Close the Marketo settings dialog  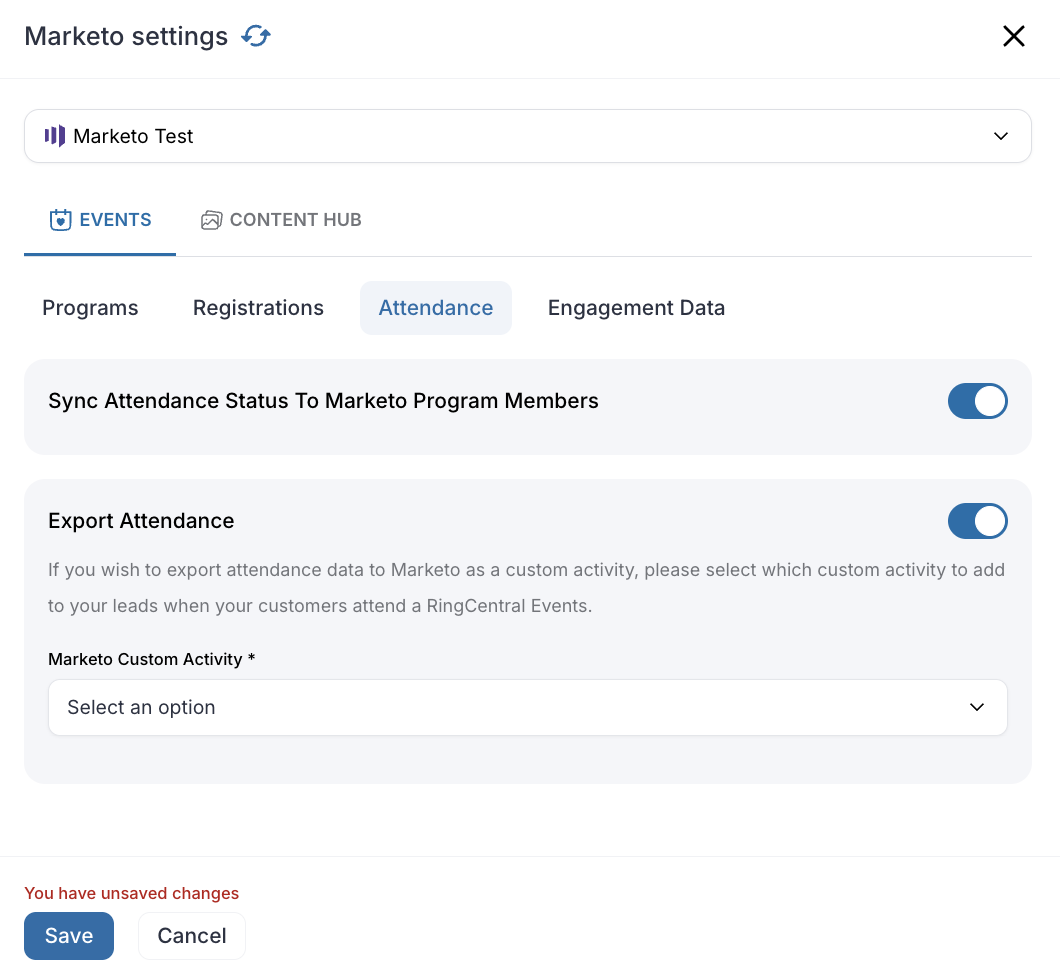tap(1013, 36)
